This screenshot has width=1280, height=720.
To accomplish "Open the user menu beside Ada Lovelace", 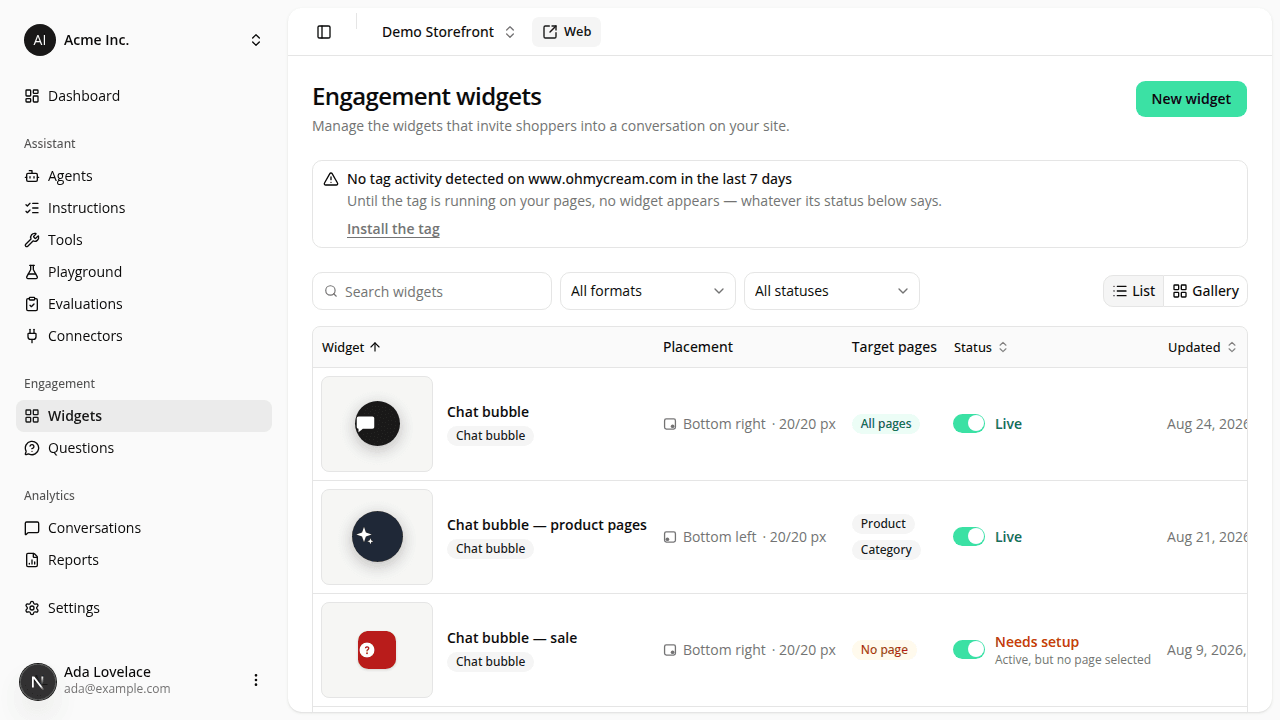I will 256,680.
